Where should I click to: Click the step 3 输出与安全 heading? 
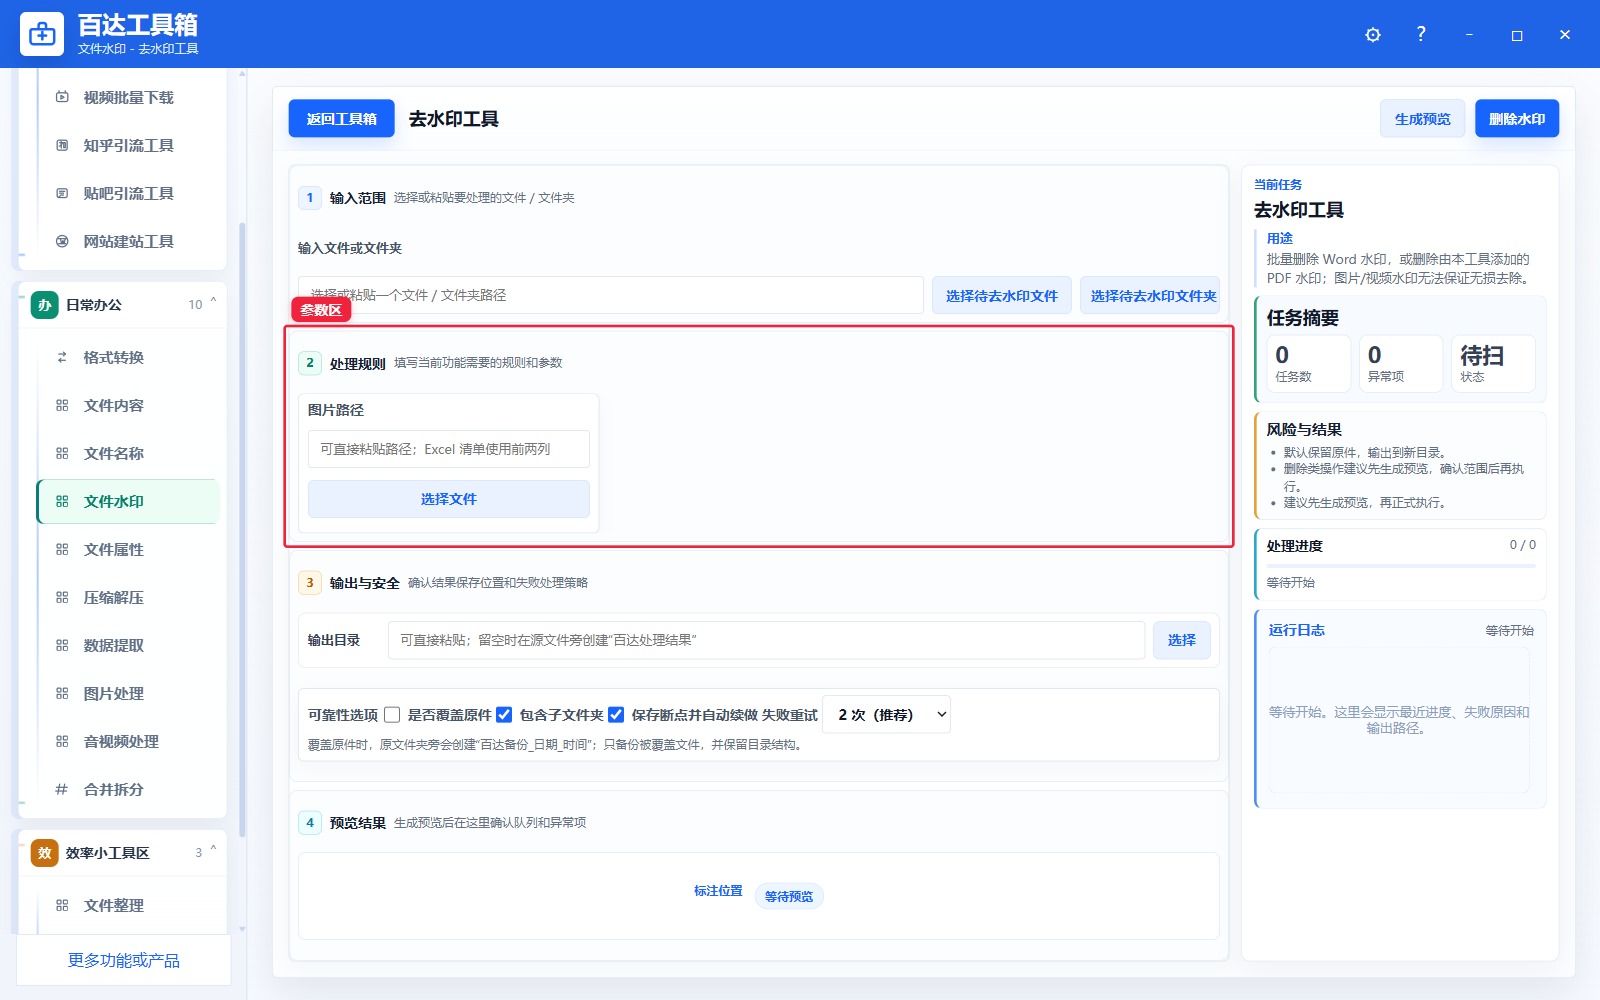(x=365, y=583)
